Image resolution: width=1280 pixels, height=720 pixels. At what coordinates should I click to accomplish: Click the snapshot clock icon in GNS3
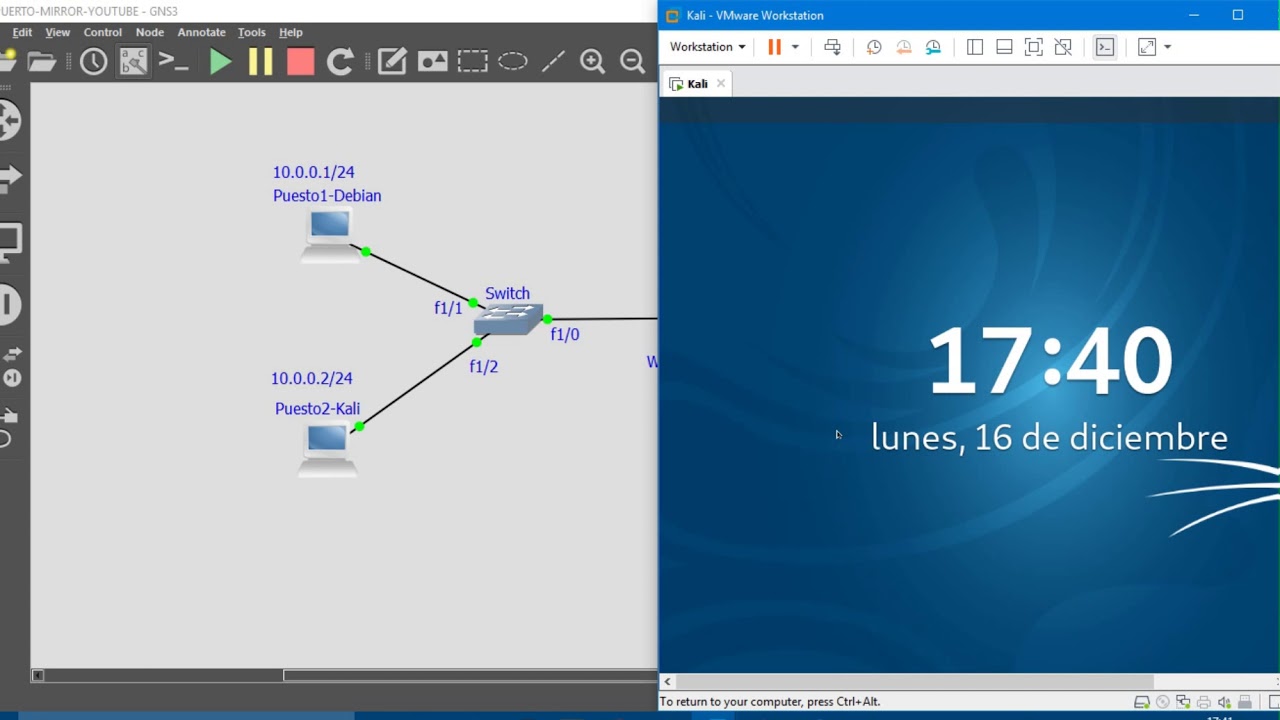[x=94, y=62]
